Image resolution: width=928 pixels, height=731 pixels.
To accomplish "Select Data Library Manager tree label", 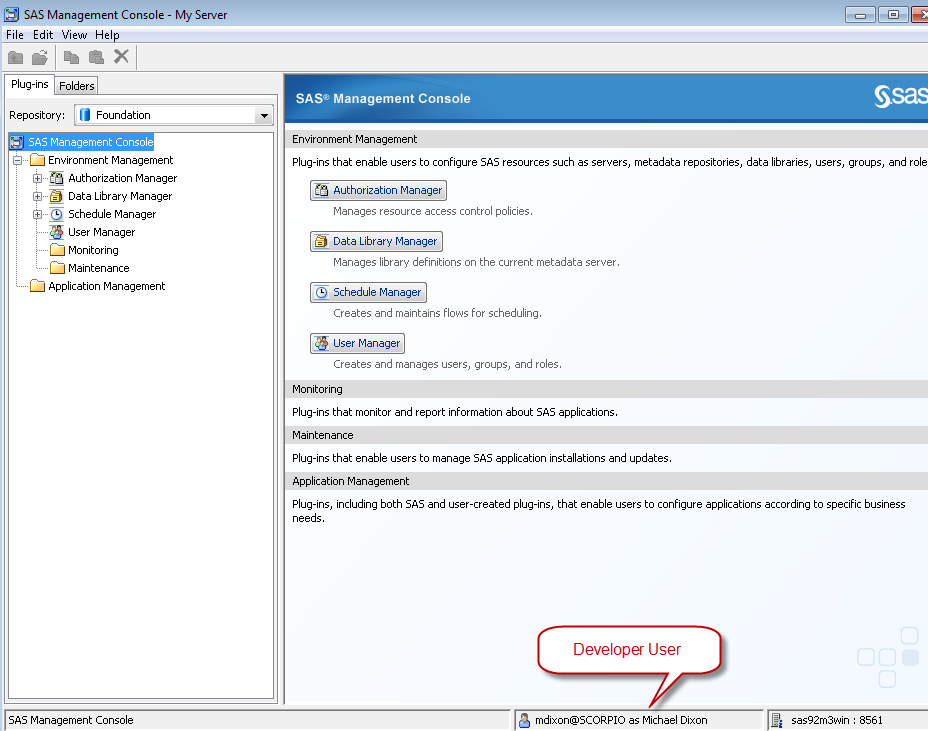I will coord(120,196).
